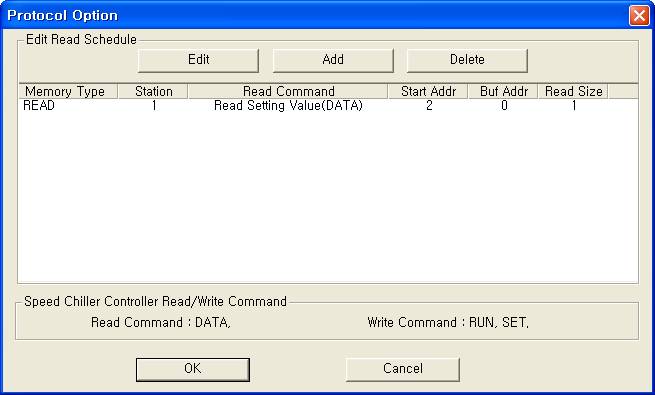Screen dimensions: 655x395
Task: Close the Protocol Option window
Action: pos(639,16)
